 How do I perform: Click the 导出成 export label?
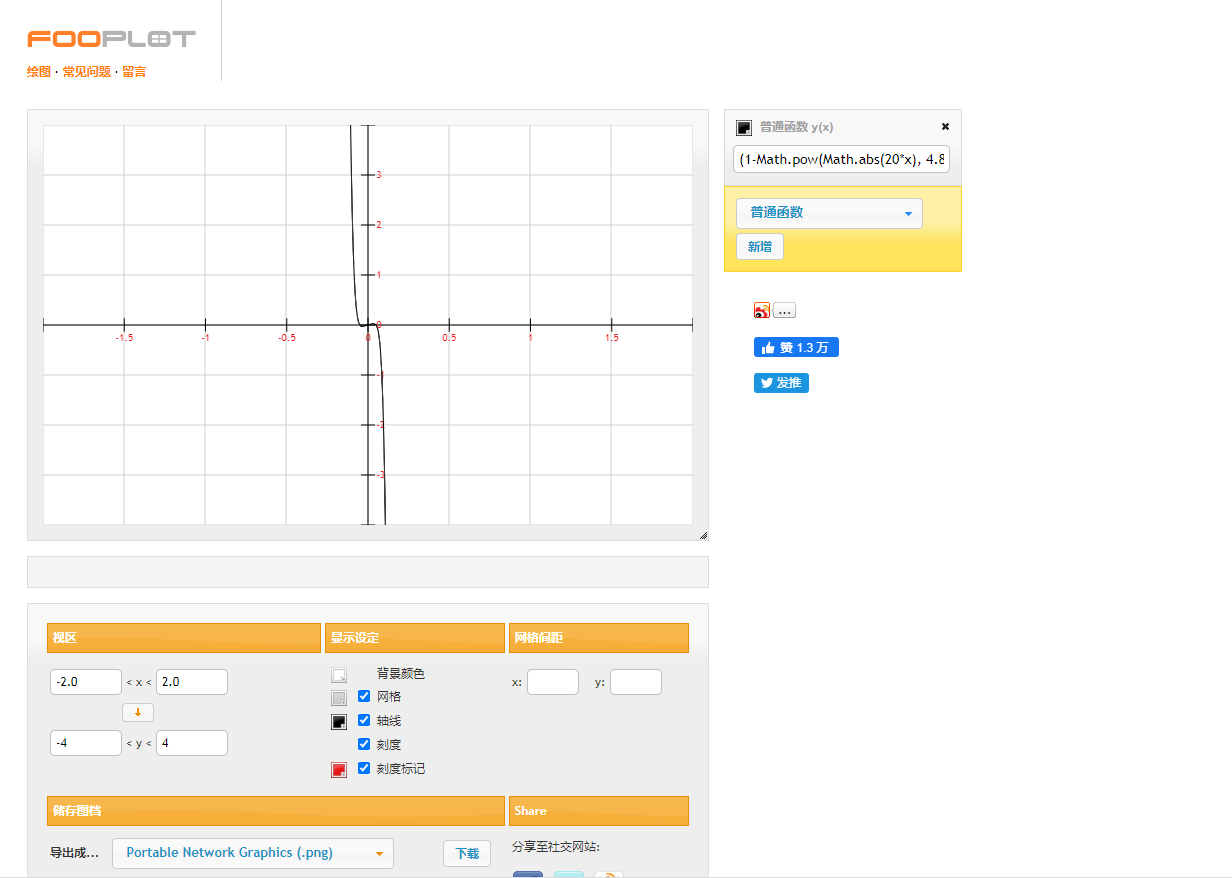point(74,853)
